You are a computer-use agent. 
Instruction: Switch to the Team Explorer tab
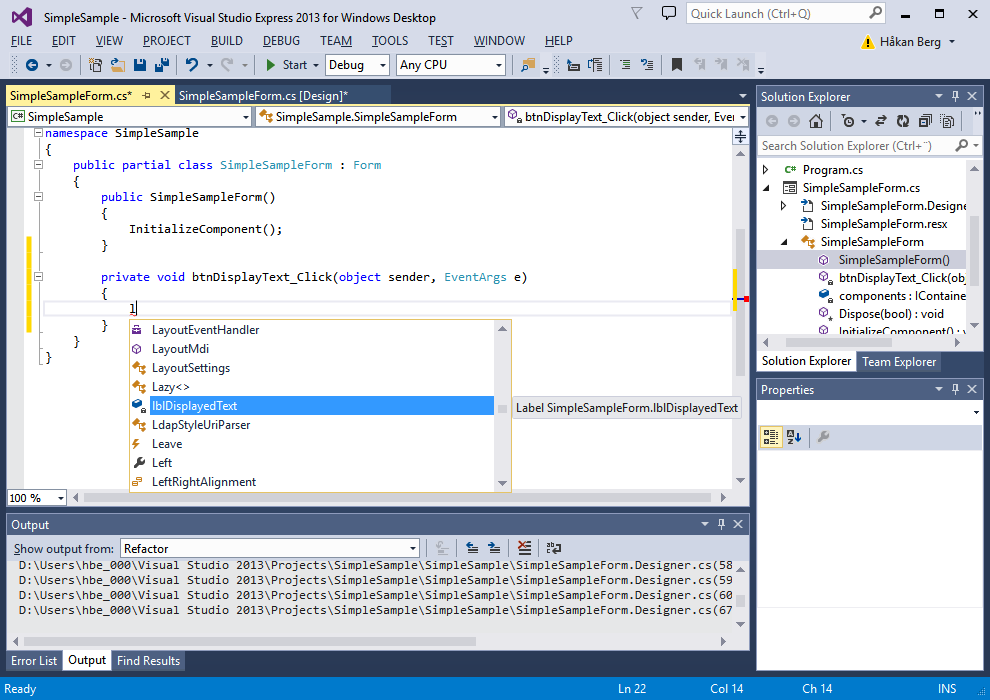click(899, 362)
